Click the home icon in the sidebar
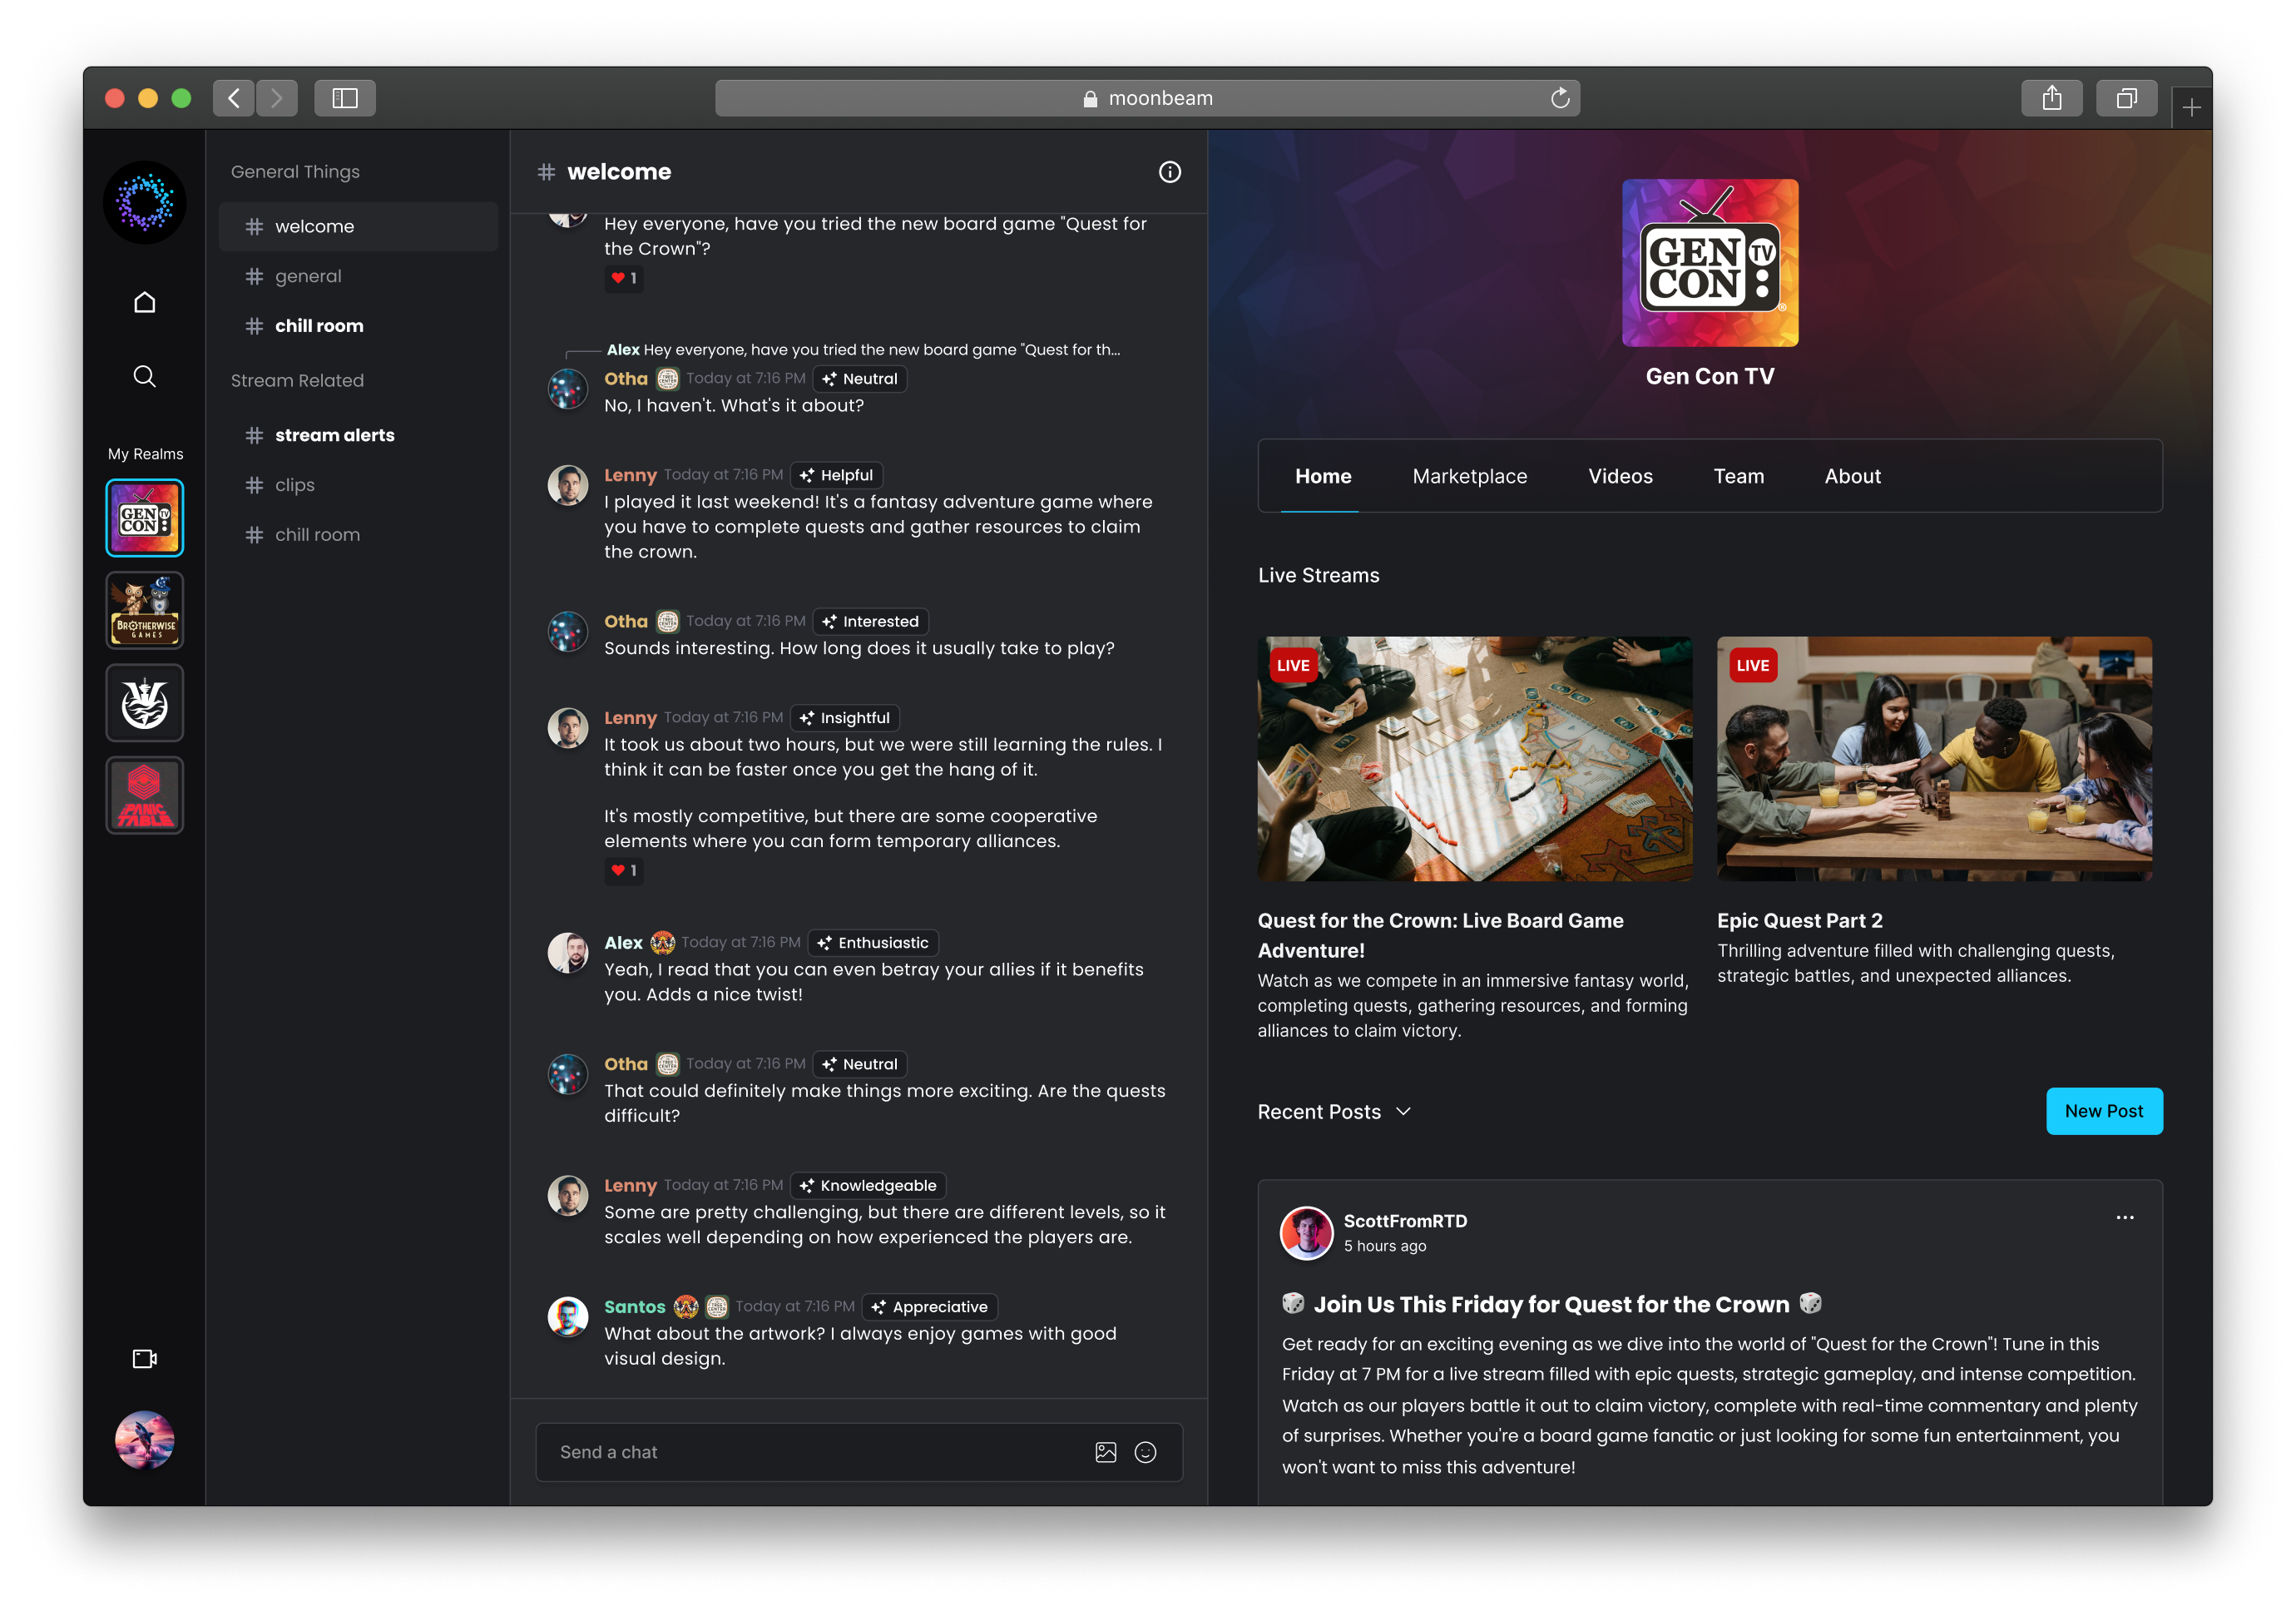The height and width of the screenshot is (1606, 2296). 145,302
